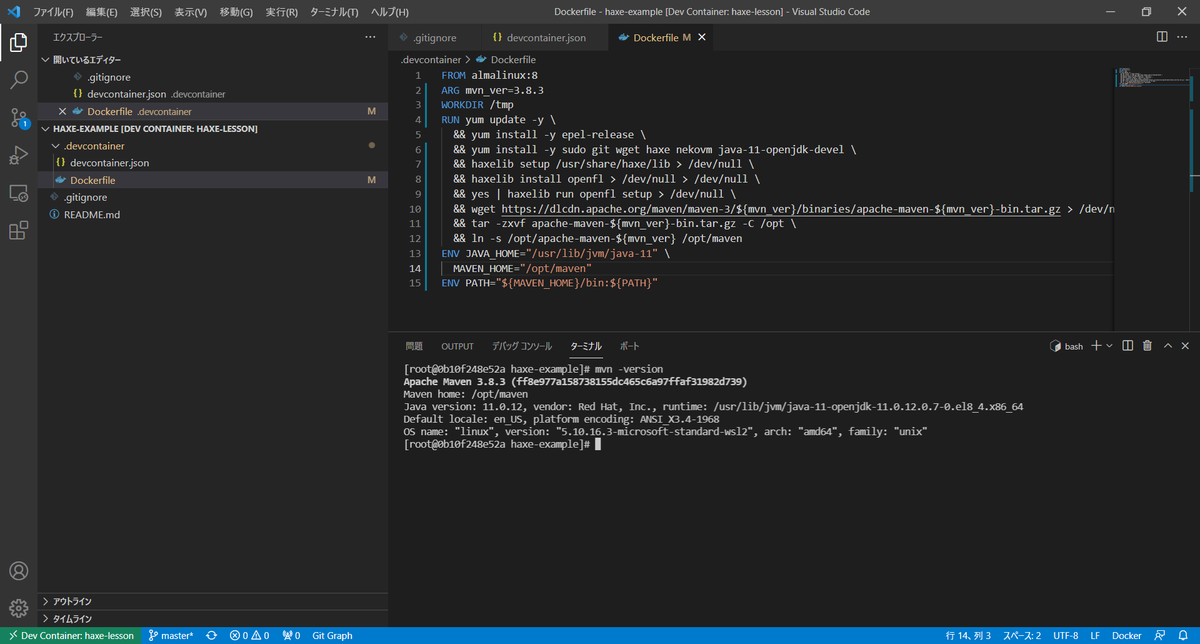The width and height of the screenshot is (1200, 644).
Task: Open the Remote Explorer icon in activity bar
Action: pyautogui.click(x=18, y=193)
